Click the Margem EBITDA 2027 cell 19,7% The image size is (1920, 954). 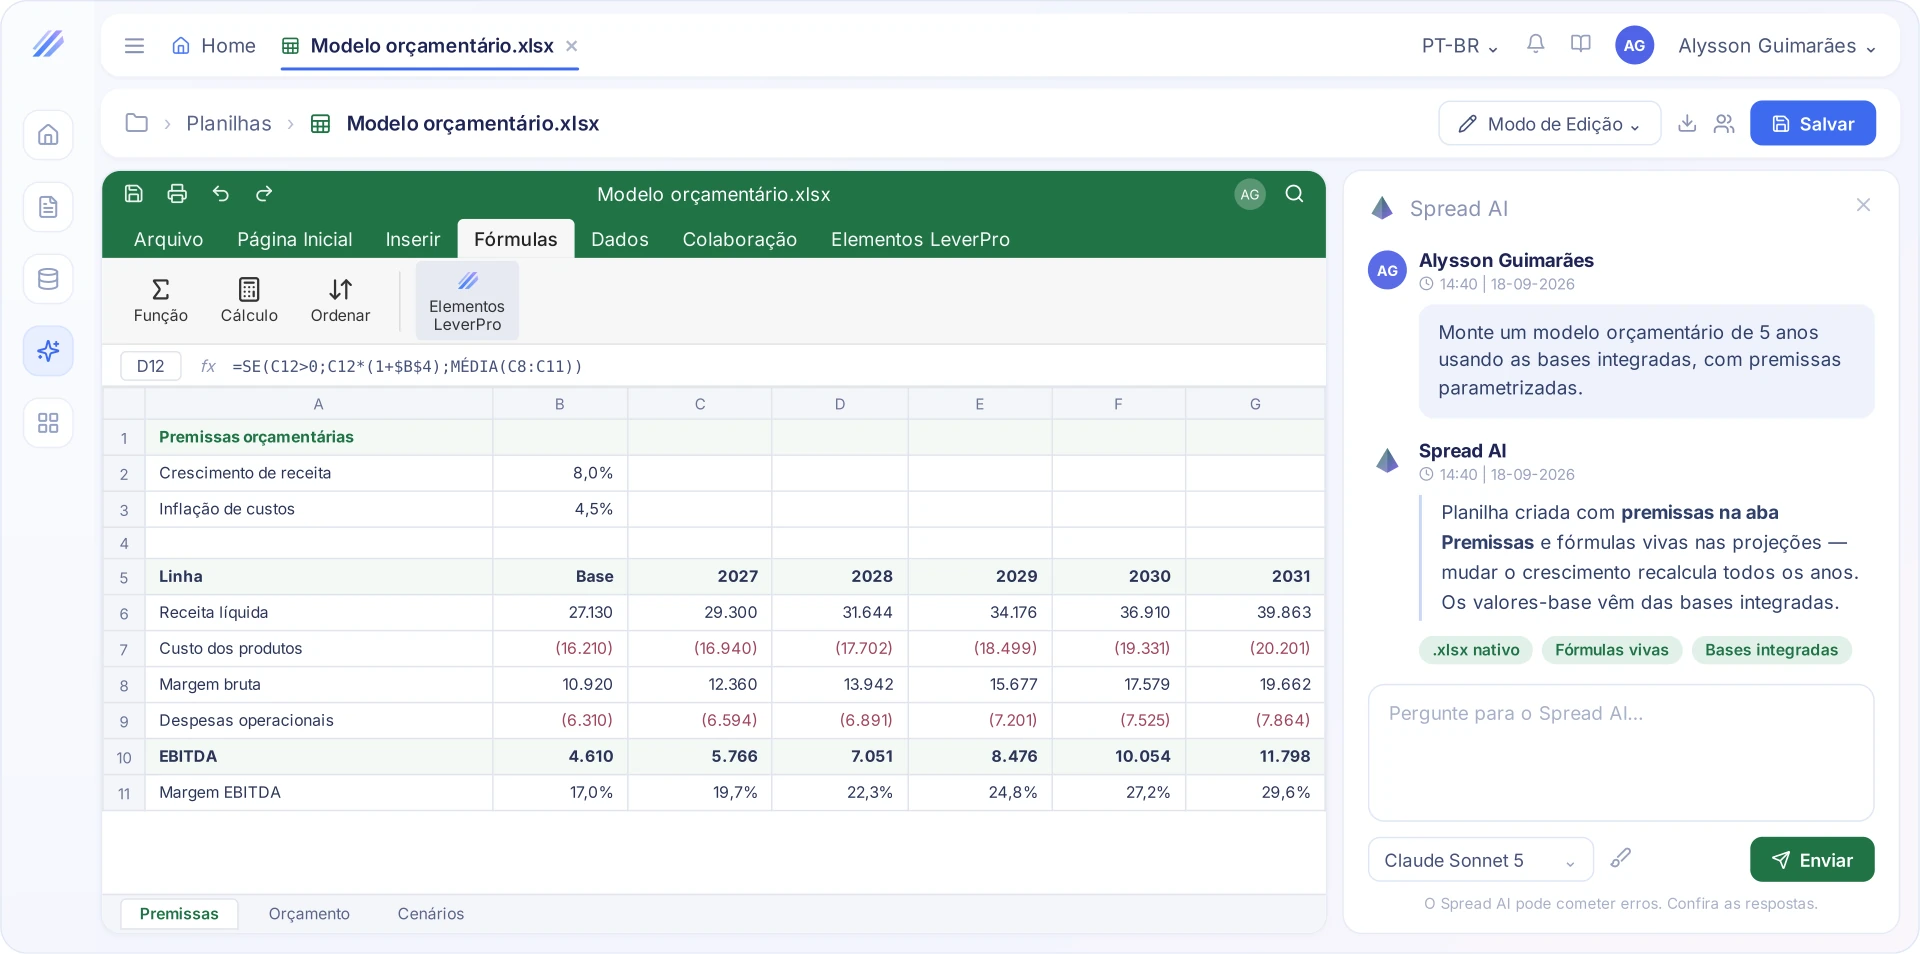click(x=700, y=793)
